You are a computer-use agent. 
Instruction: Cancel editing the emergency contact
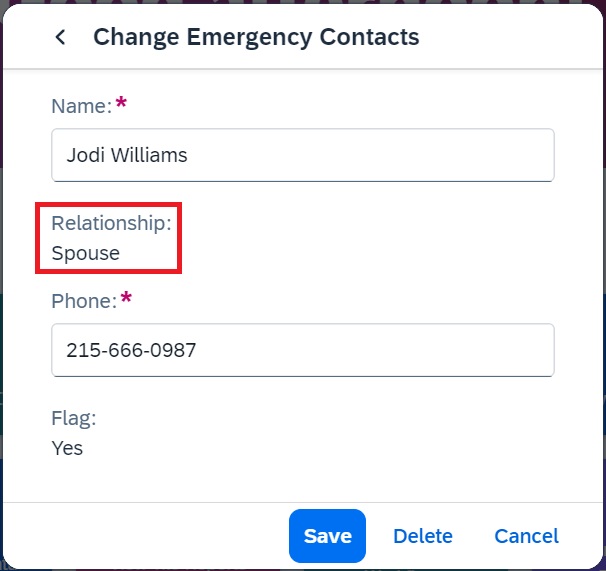click(x=526, y=536)
